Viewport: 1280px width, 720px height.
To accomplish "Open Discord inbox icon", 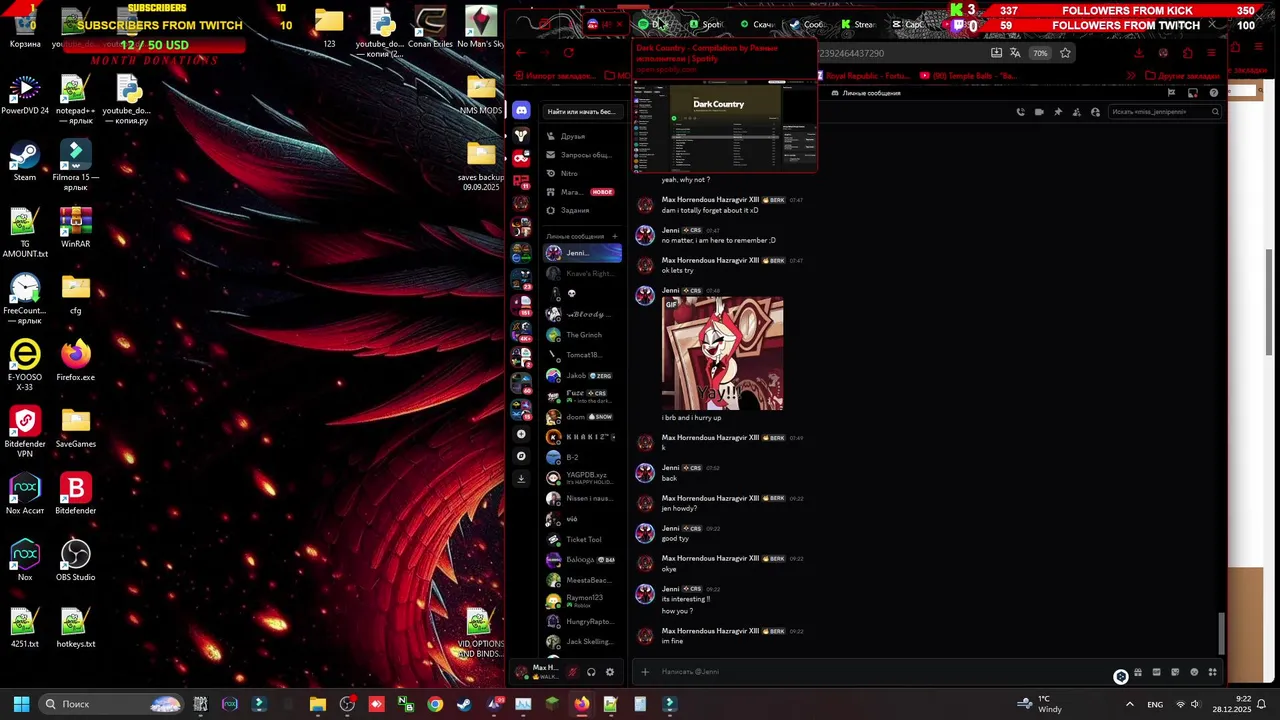I will 1192,93.
